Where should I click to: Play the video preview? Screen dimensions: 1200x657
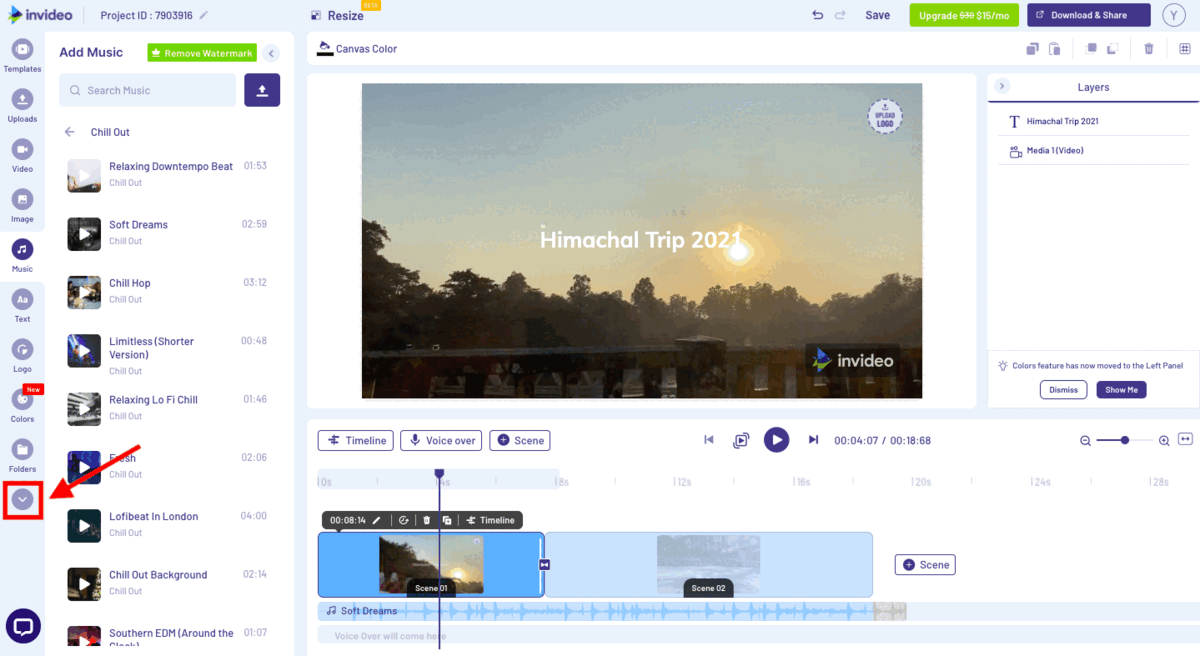coord(777,440)
